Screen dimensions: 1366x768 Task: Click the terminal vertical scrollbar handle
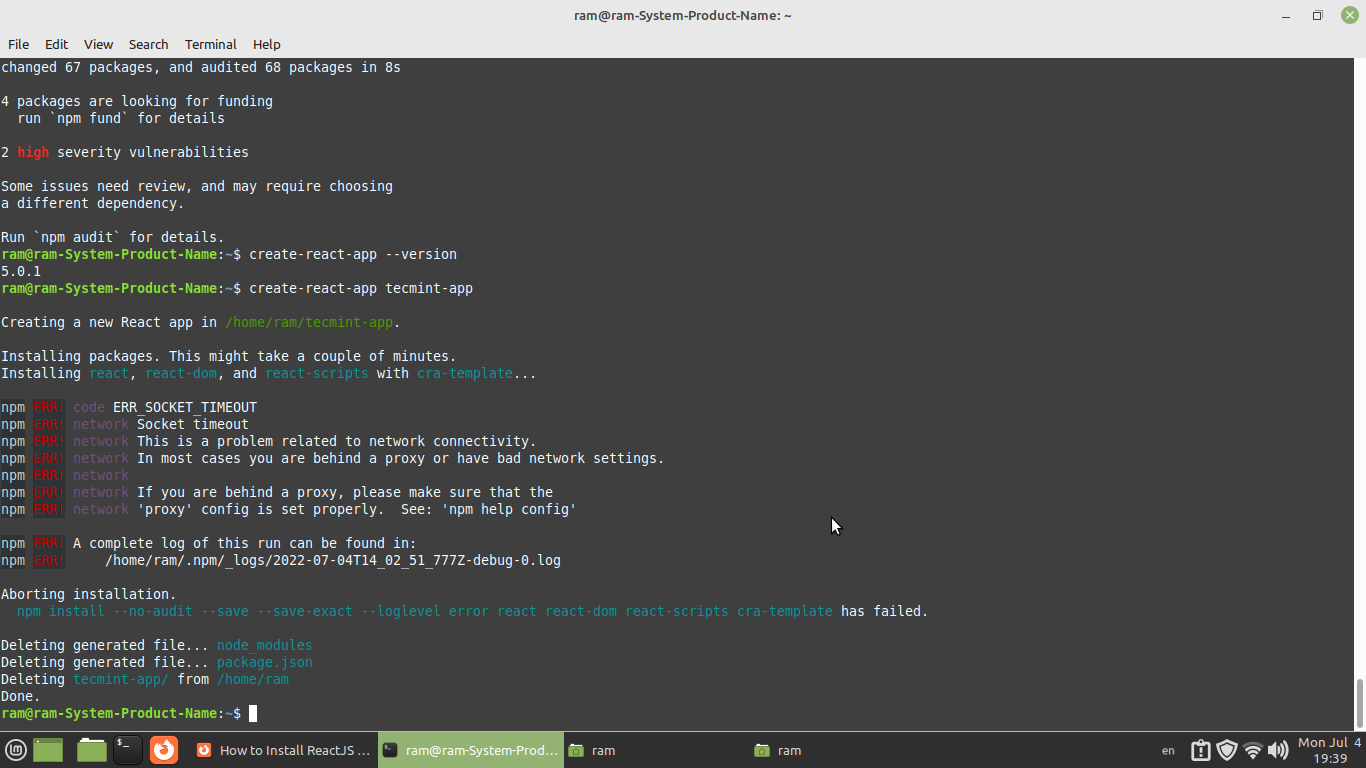pos(1359,704)
